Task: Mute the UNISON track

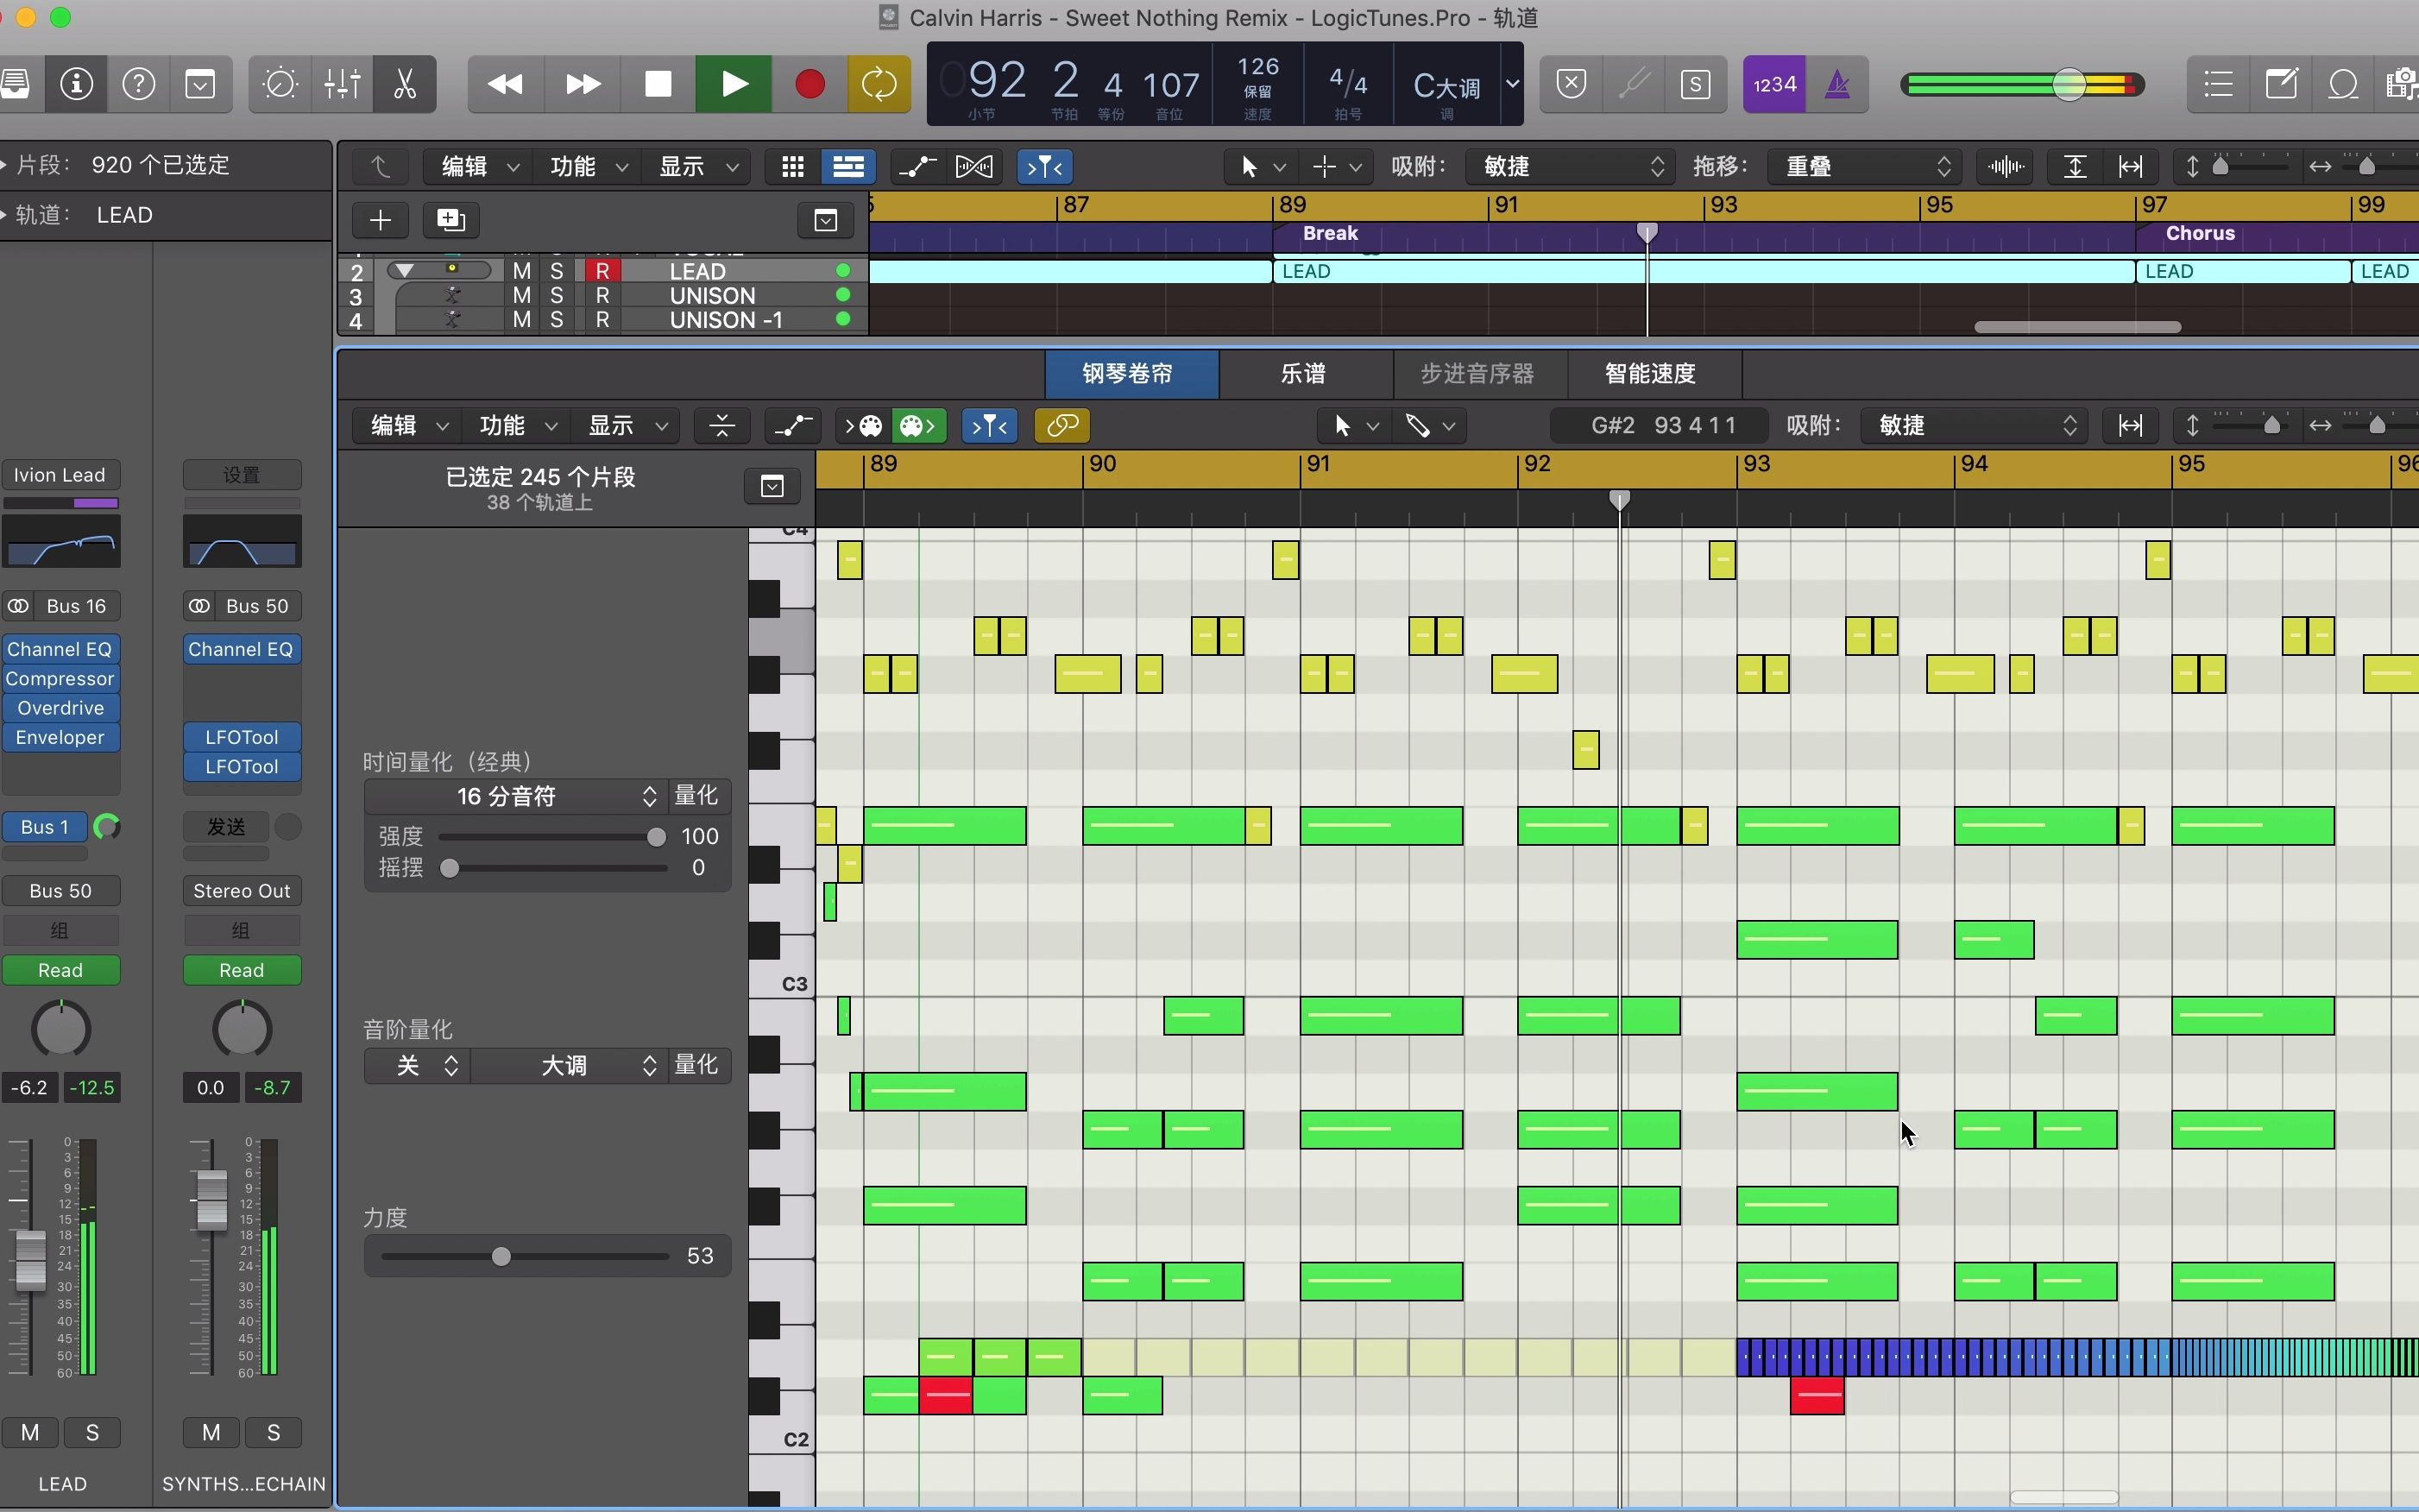Action: (522, 296)
